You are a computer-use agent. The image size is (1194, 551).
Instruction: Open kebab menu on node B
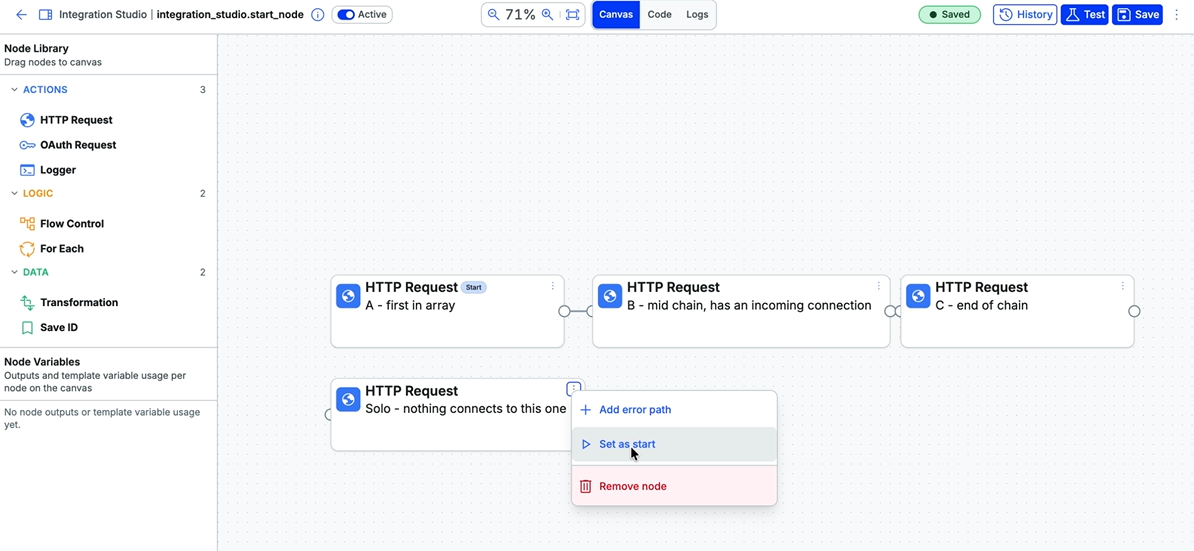click(879, 286)
